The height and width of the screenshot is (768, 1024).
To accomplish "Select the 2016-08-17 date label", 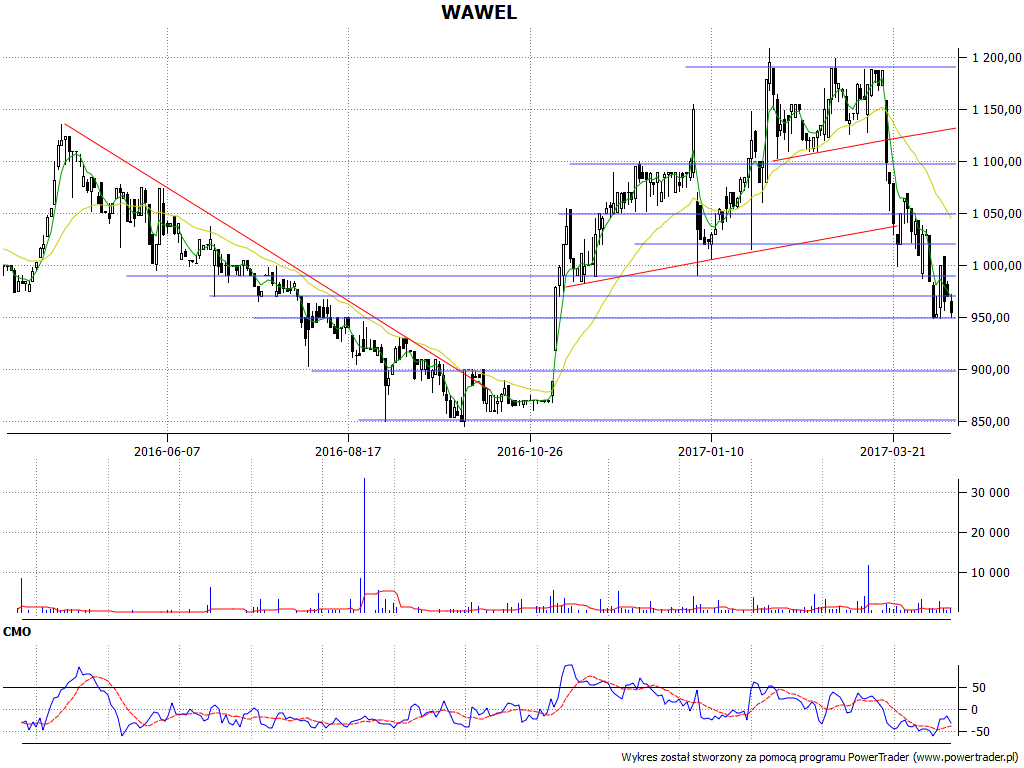I will (x=348, y=451).
